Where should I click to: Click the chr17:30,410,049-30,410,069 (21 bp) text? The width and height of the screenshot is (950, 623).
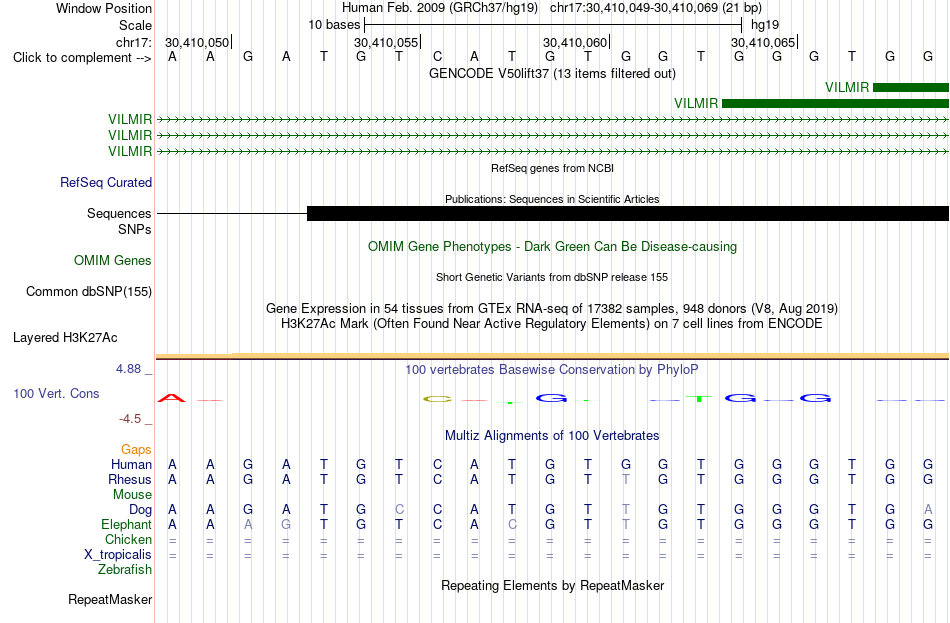click(656, 8)
